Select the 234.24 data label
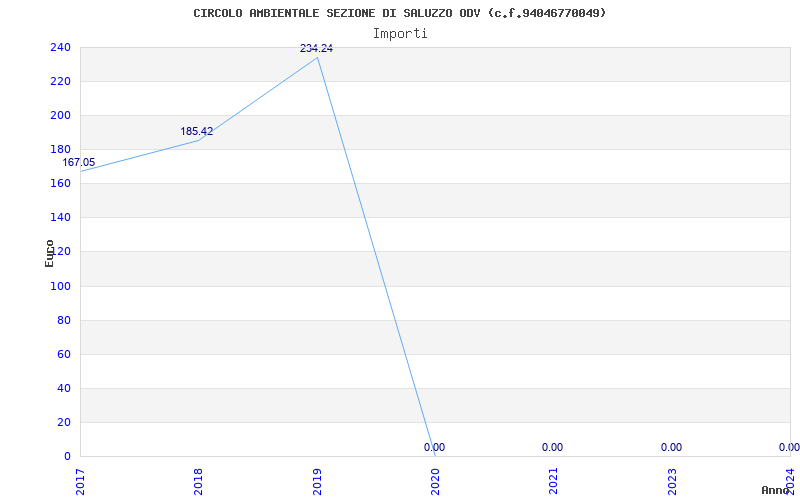 coord(316,48)
